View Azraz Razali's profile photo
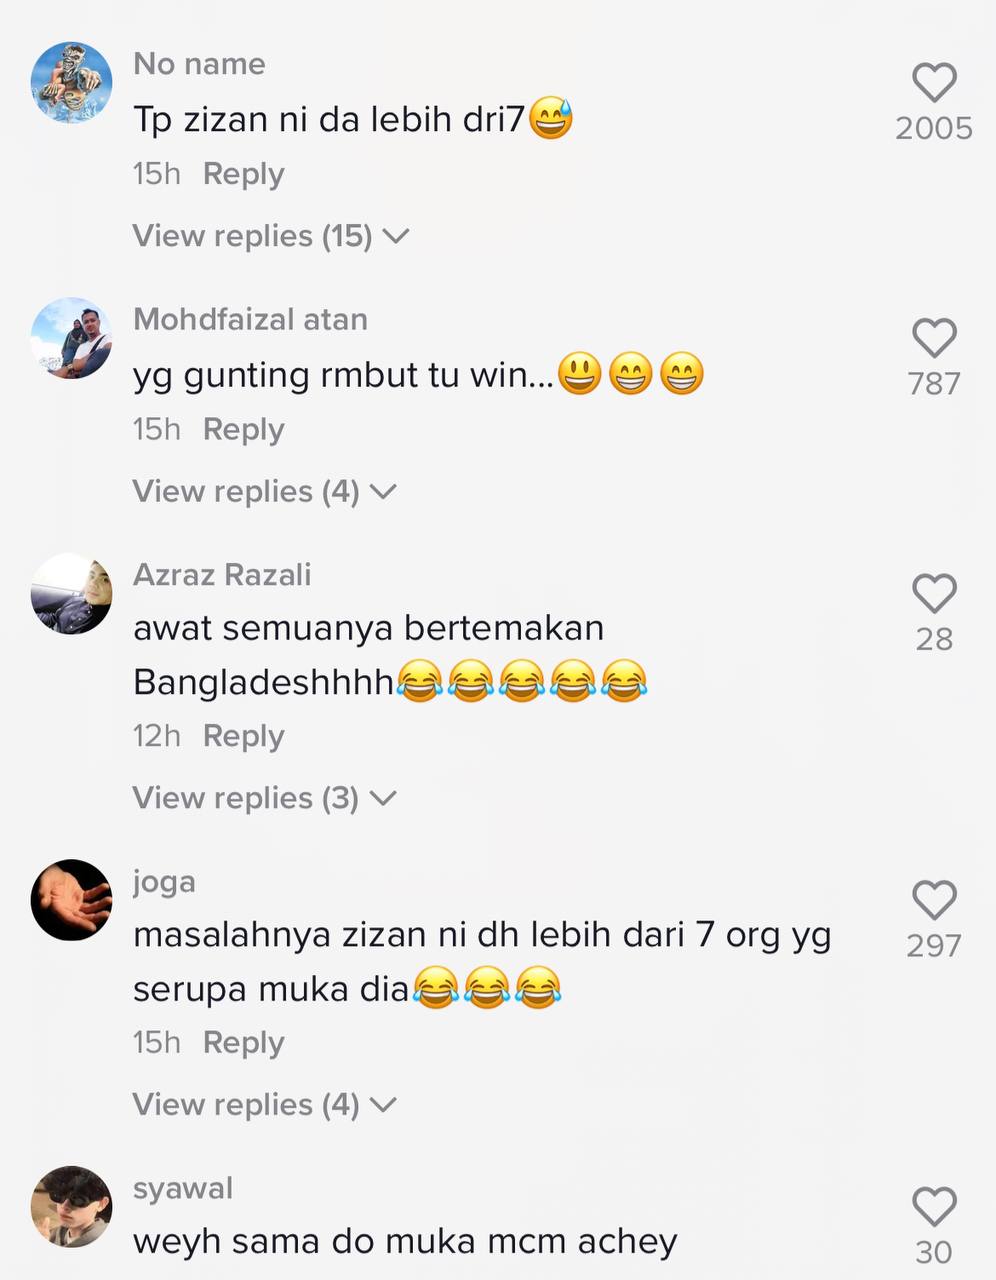 click(x=71, y=593)
